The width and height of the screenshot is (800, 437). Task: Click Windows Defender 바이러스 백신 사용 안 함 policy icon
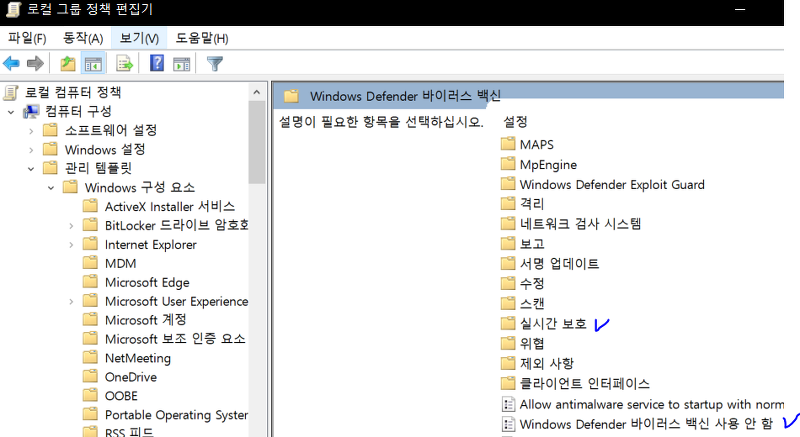coord(508,424)
